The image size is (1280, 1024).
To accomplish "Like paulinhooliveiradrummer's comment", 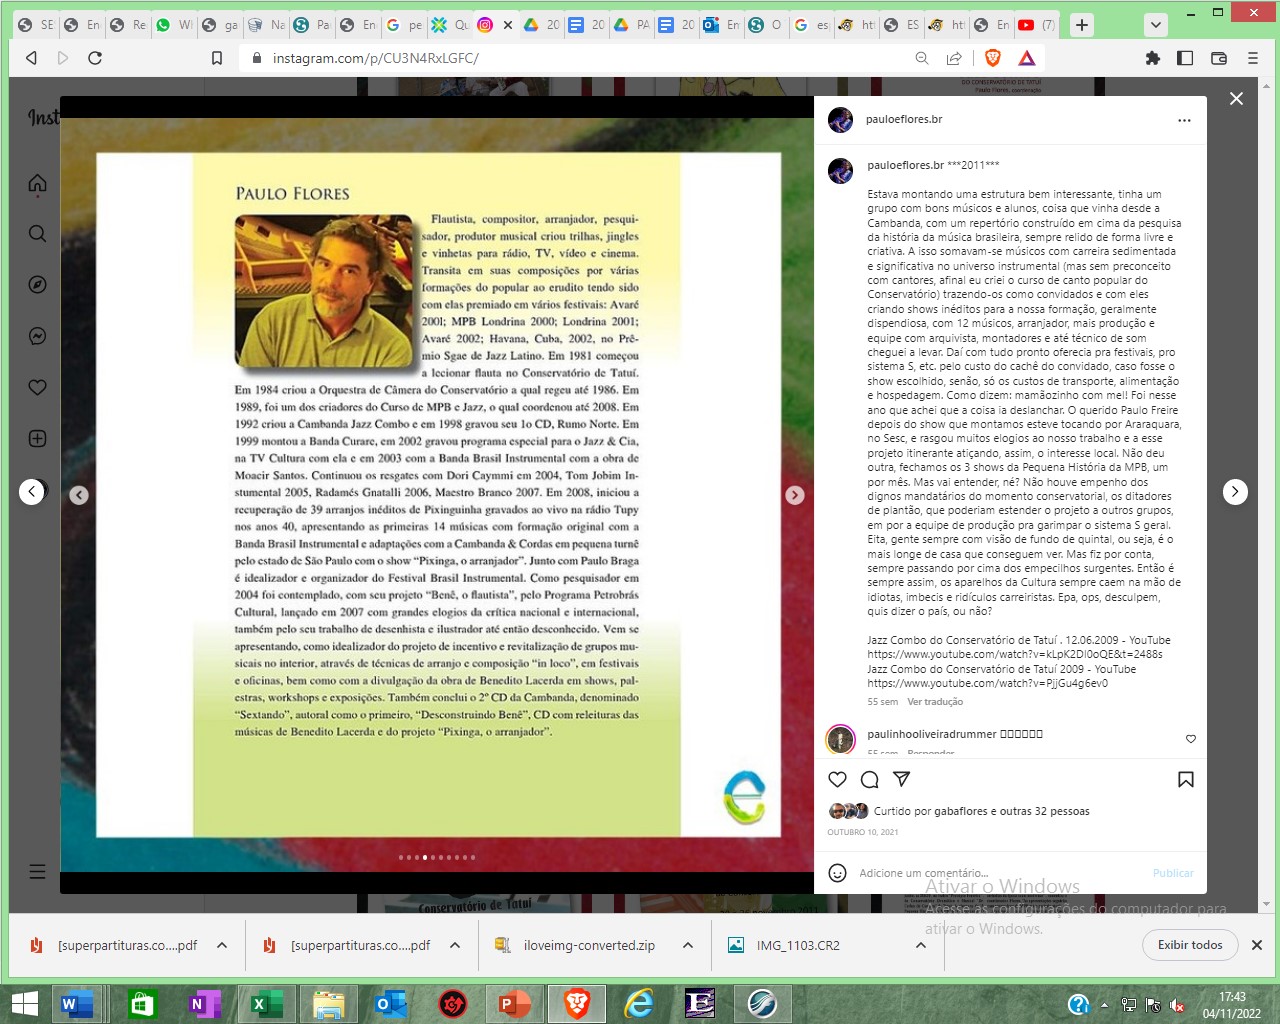I will pyautogui.click(x=1190, y=739).
